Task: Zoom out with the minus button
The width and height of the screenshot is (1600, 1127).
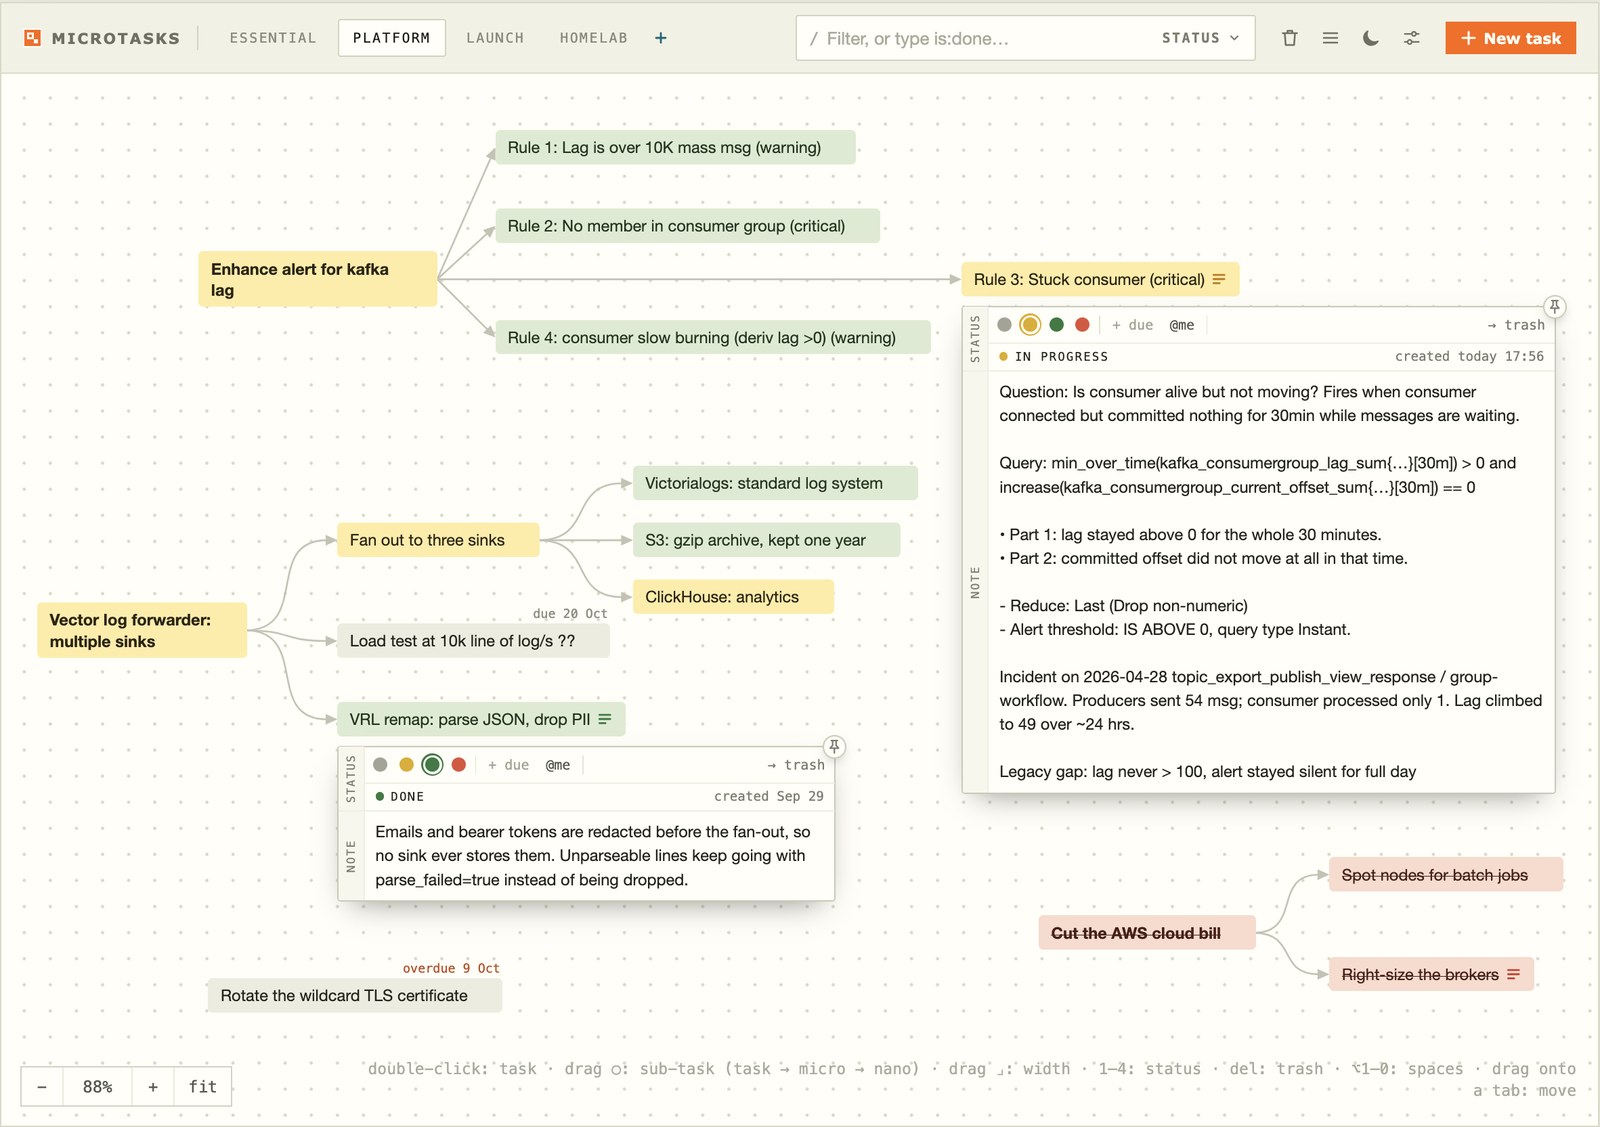Action: point(42,1087)
